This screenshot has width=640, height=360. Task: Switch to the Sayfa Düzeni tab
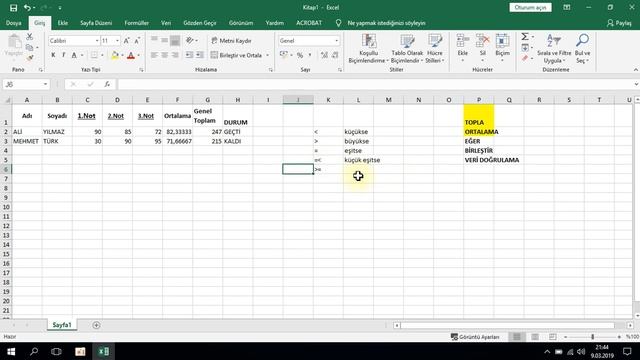[96, 23]
